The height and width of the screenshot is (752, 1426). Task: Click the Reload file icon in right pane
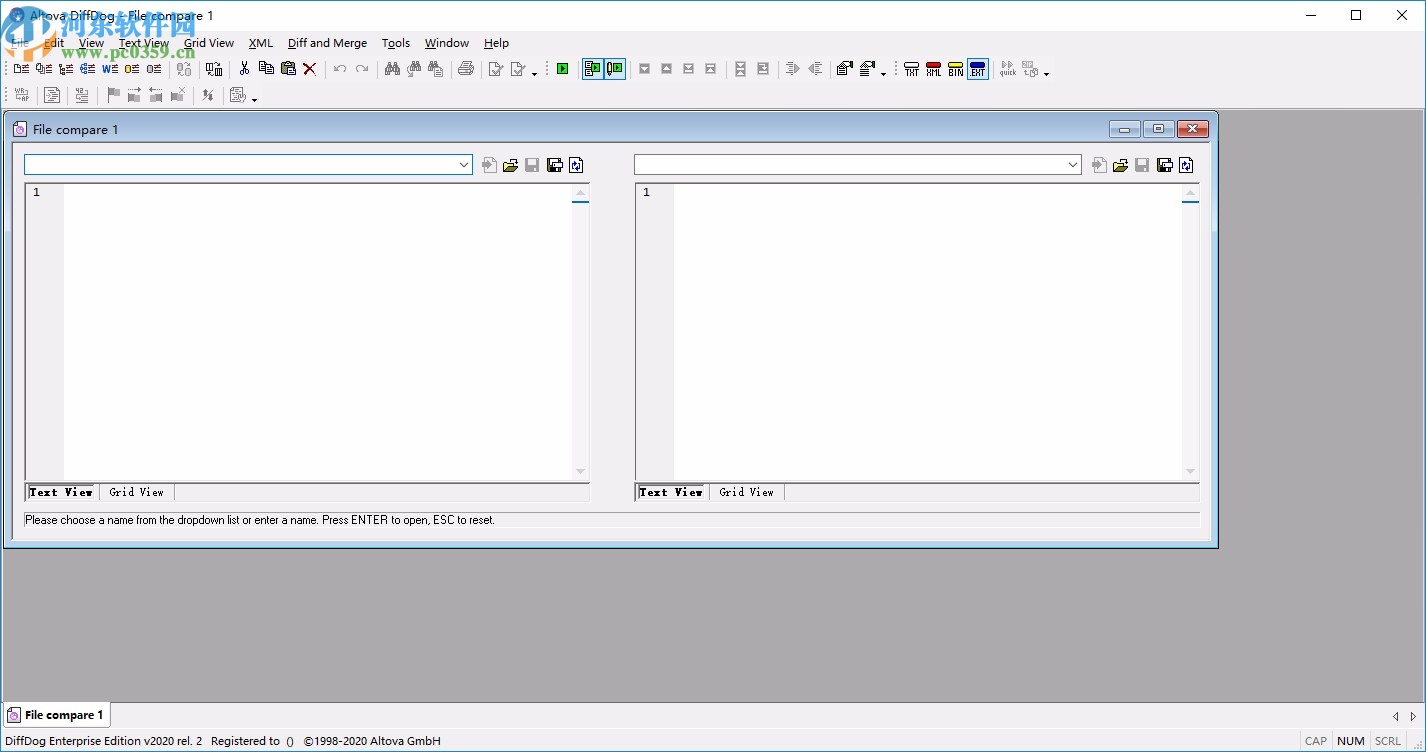pos(1186,165)
